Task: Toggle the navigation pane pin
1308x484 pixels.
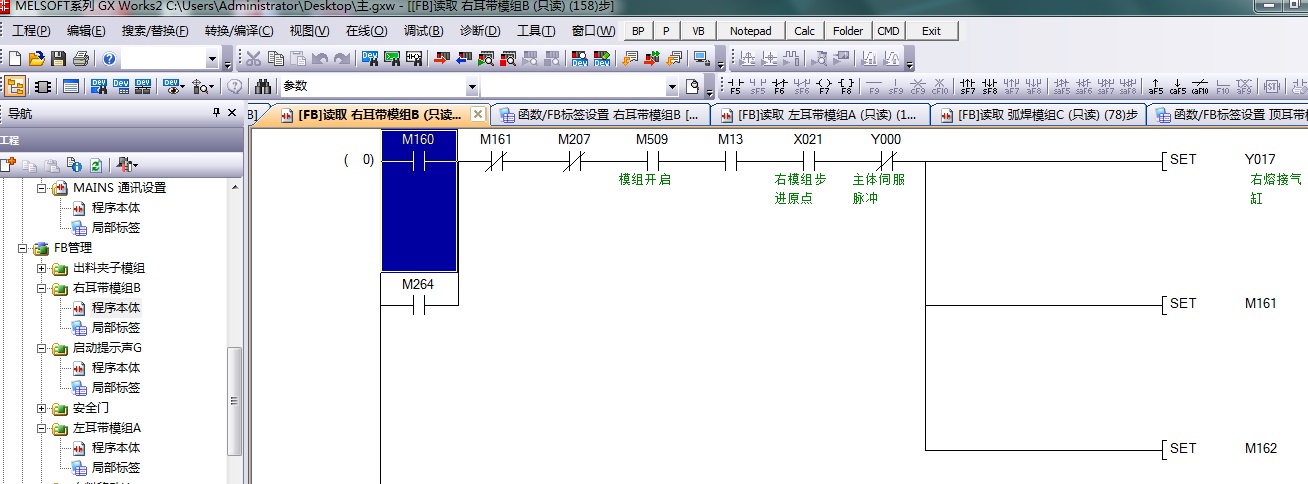Action: coord(216,113)
